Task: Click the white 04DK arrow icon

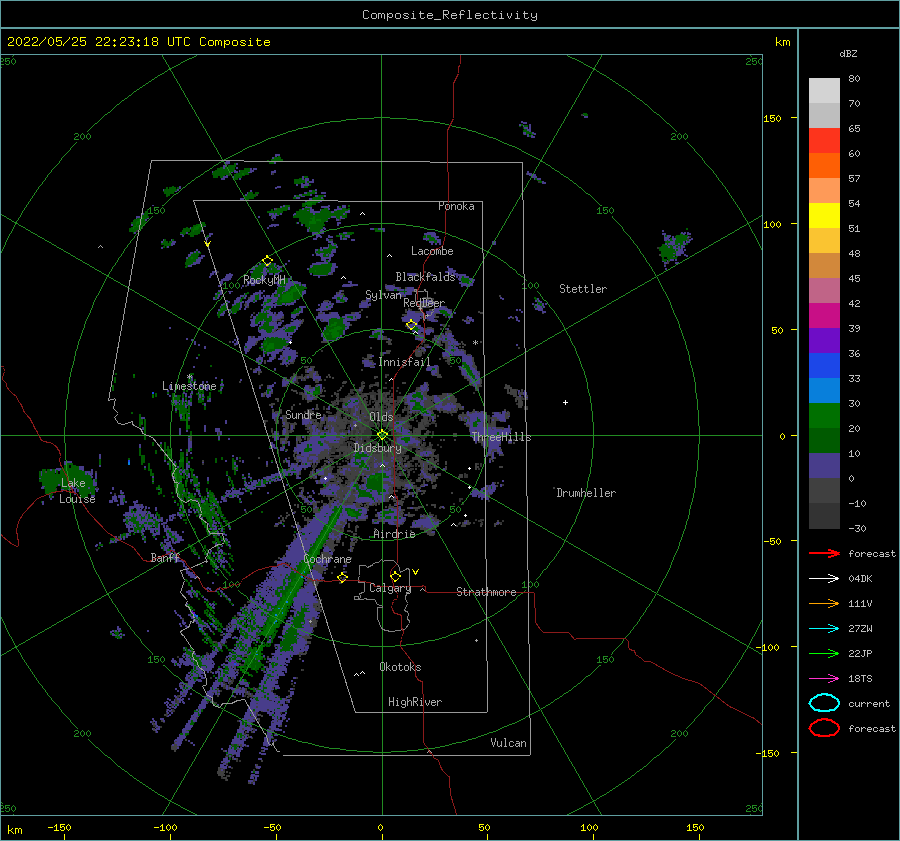Action: pos(824,579)
